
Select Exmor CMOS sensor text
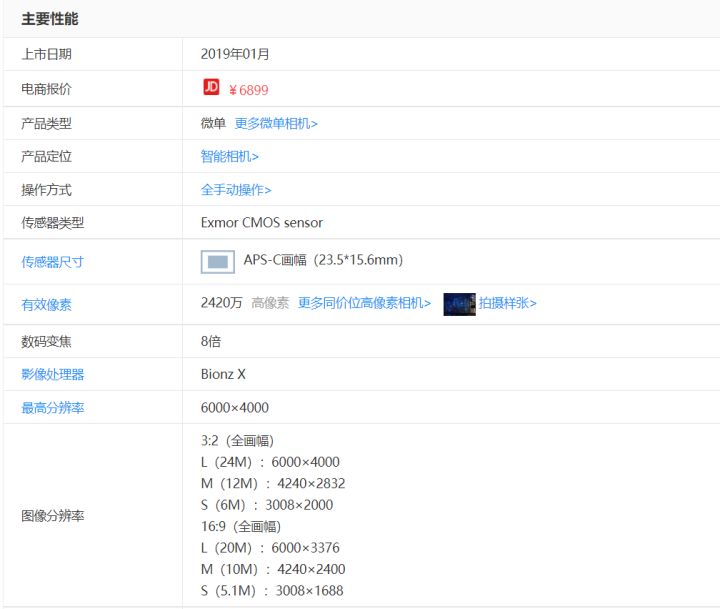tap(262, 223)
